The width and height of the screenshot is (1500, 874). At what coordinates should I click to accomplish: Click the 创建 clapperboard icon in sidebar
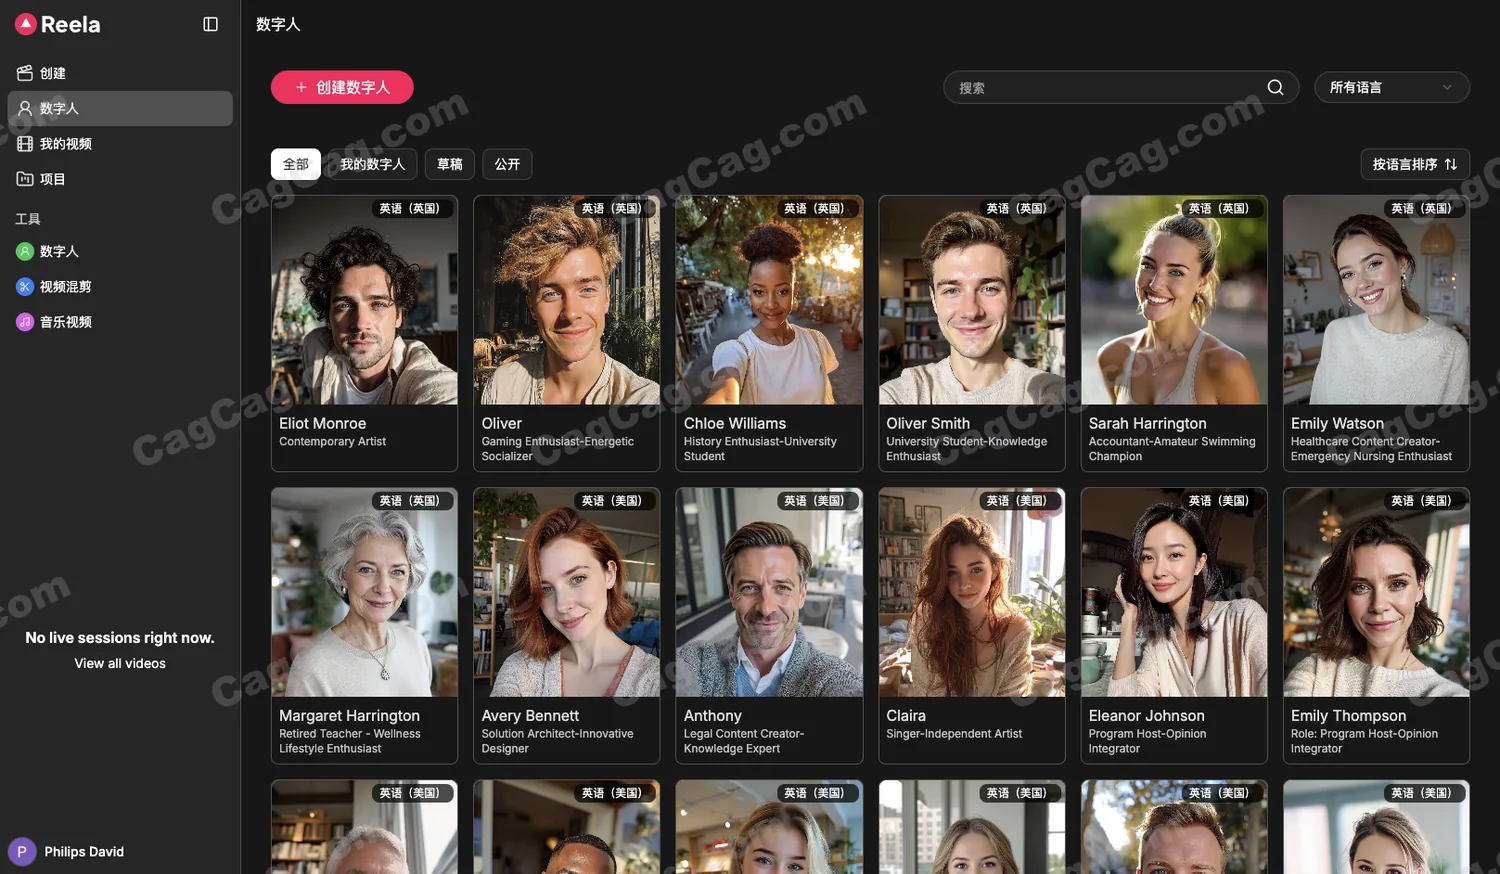(25, 73)
